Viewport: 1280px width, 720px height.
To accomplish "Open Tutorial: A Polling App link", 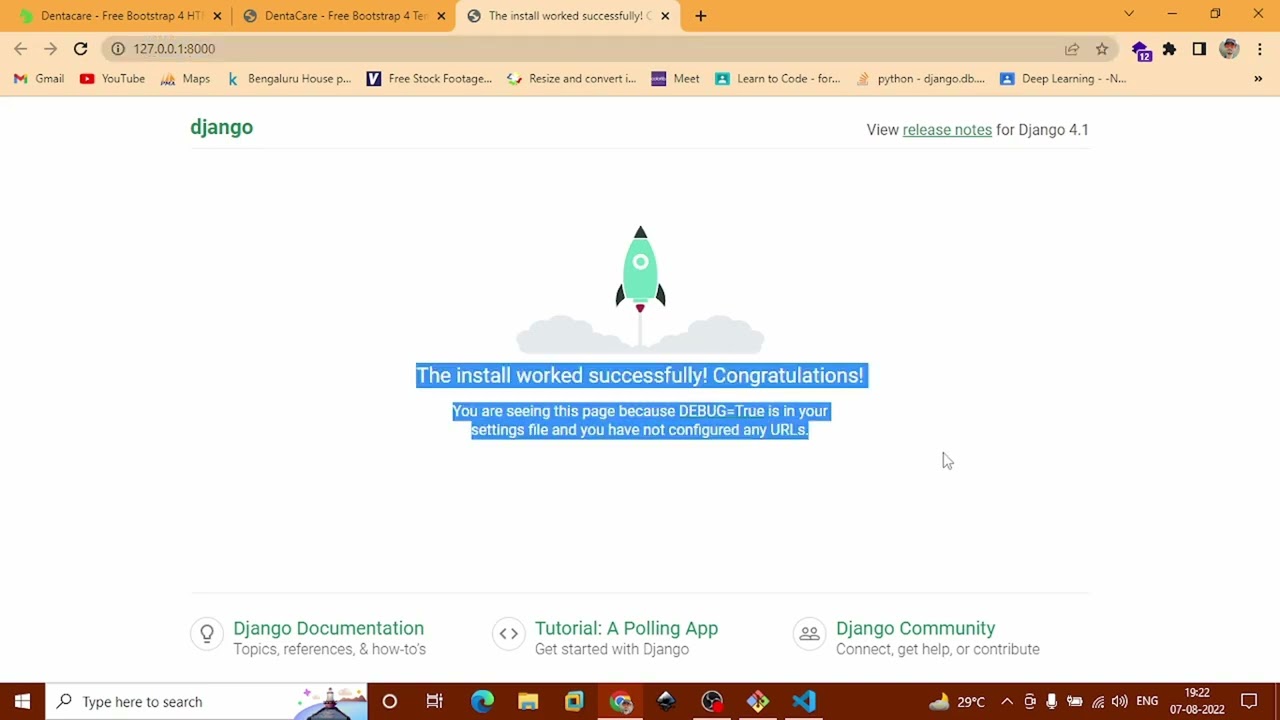I will (x=626, y=628).
